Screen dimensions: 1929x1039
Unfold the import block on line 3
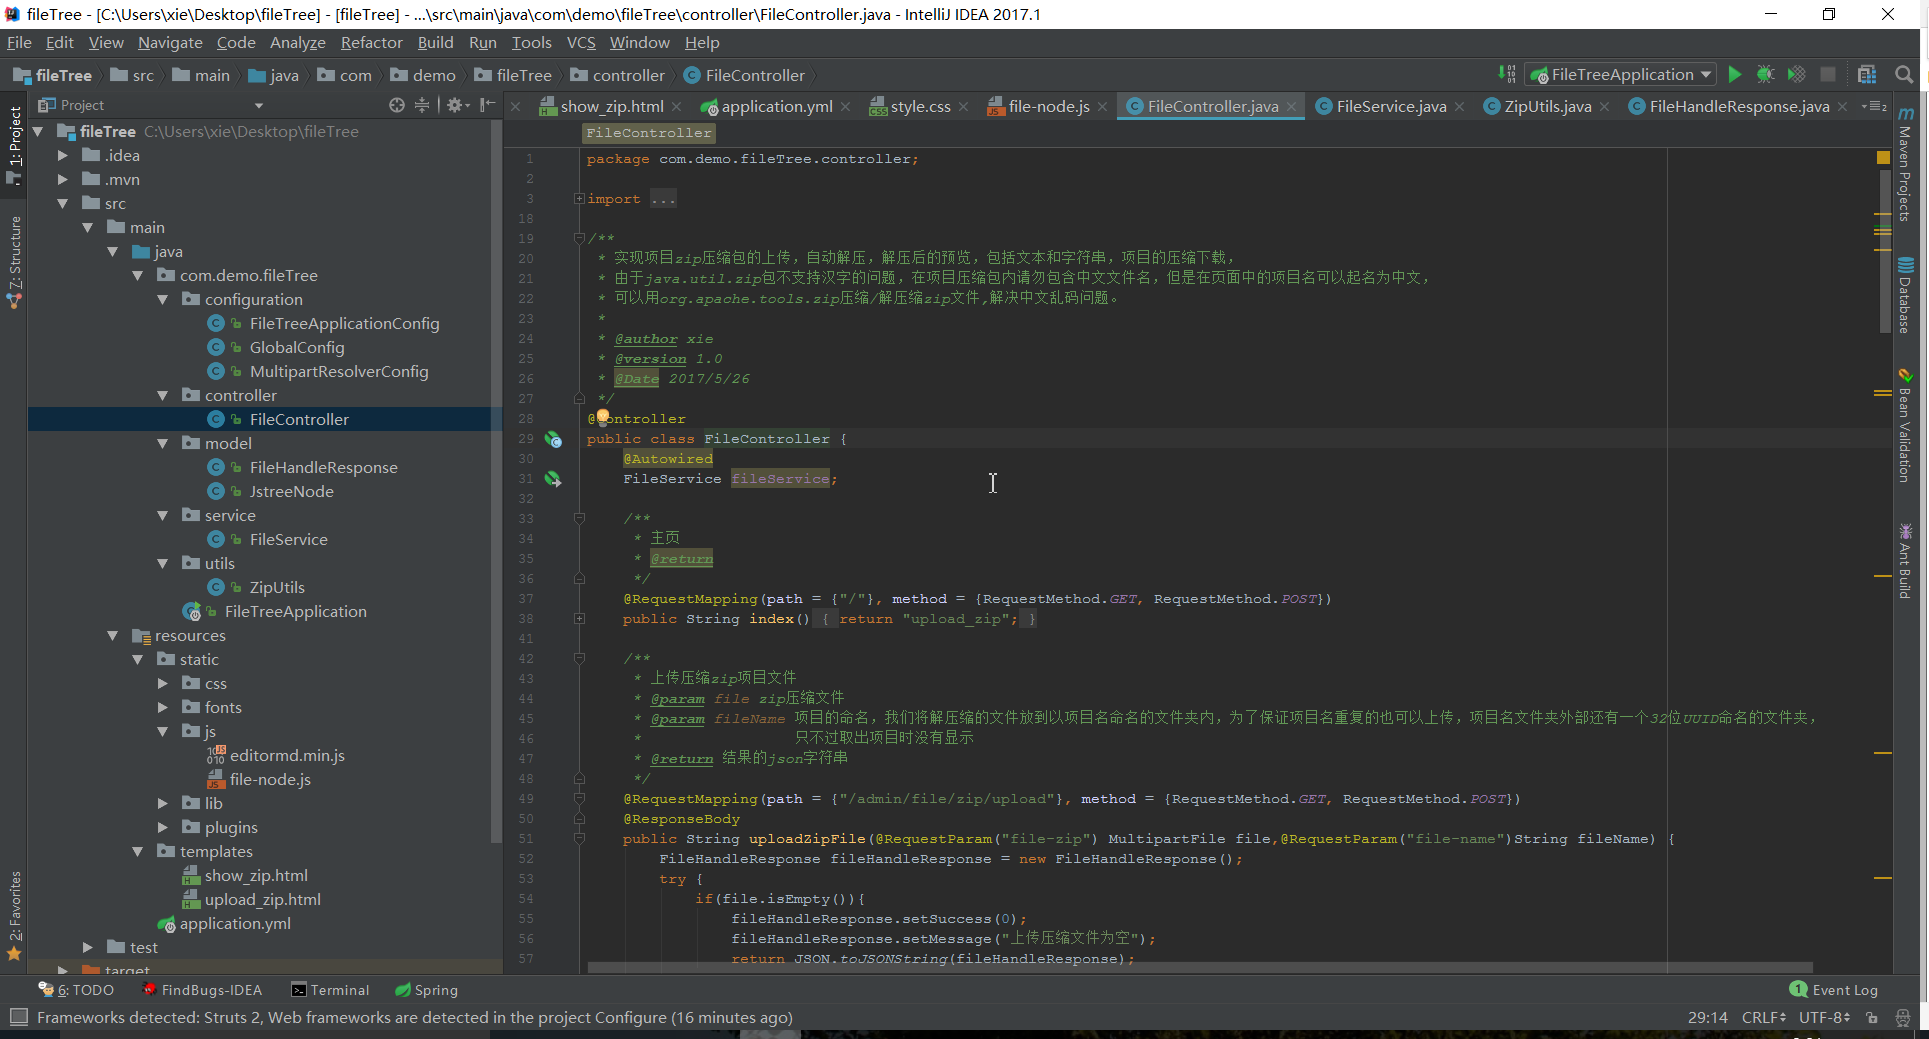click(x=579, y=199)
